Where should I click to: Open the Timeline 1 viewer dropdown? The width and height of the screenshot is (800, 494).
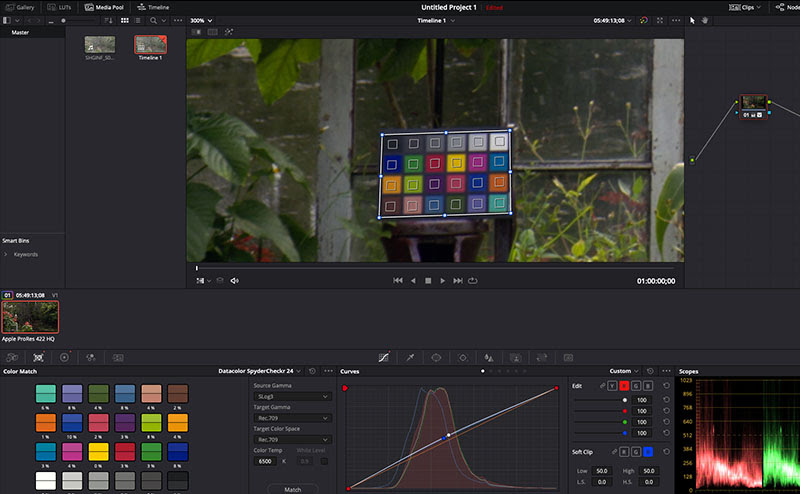coord(436,20)
